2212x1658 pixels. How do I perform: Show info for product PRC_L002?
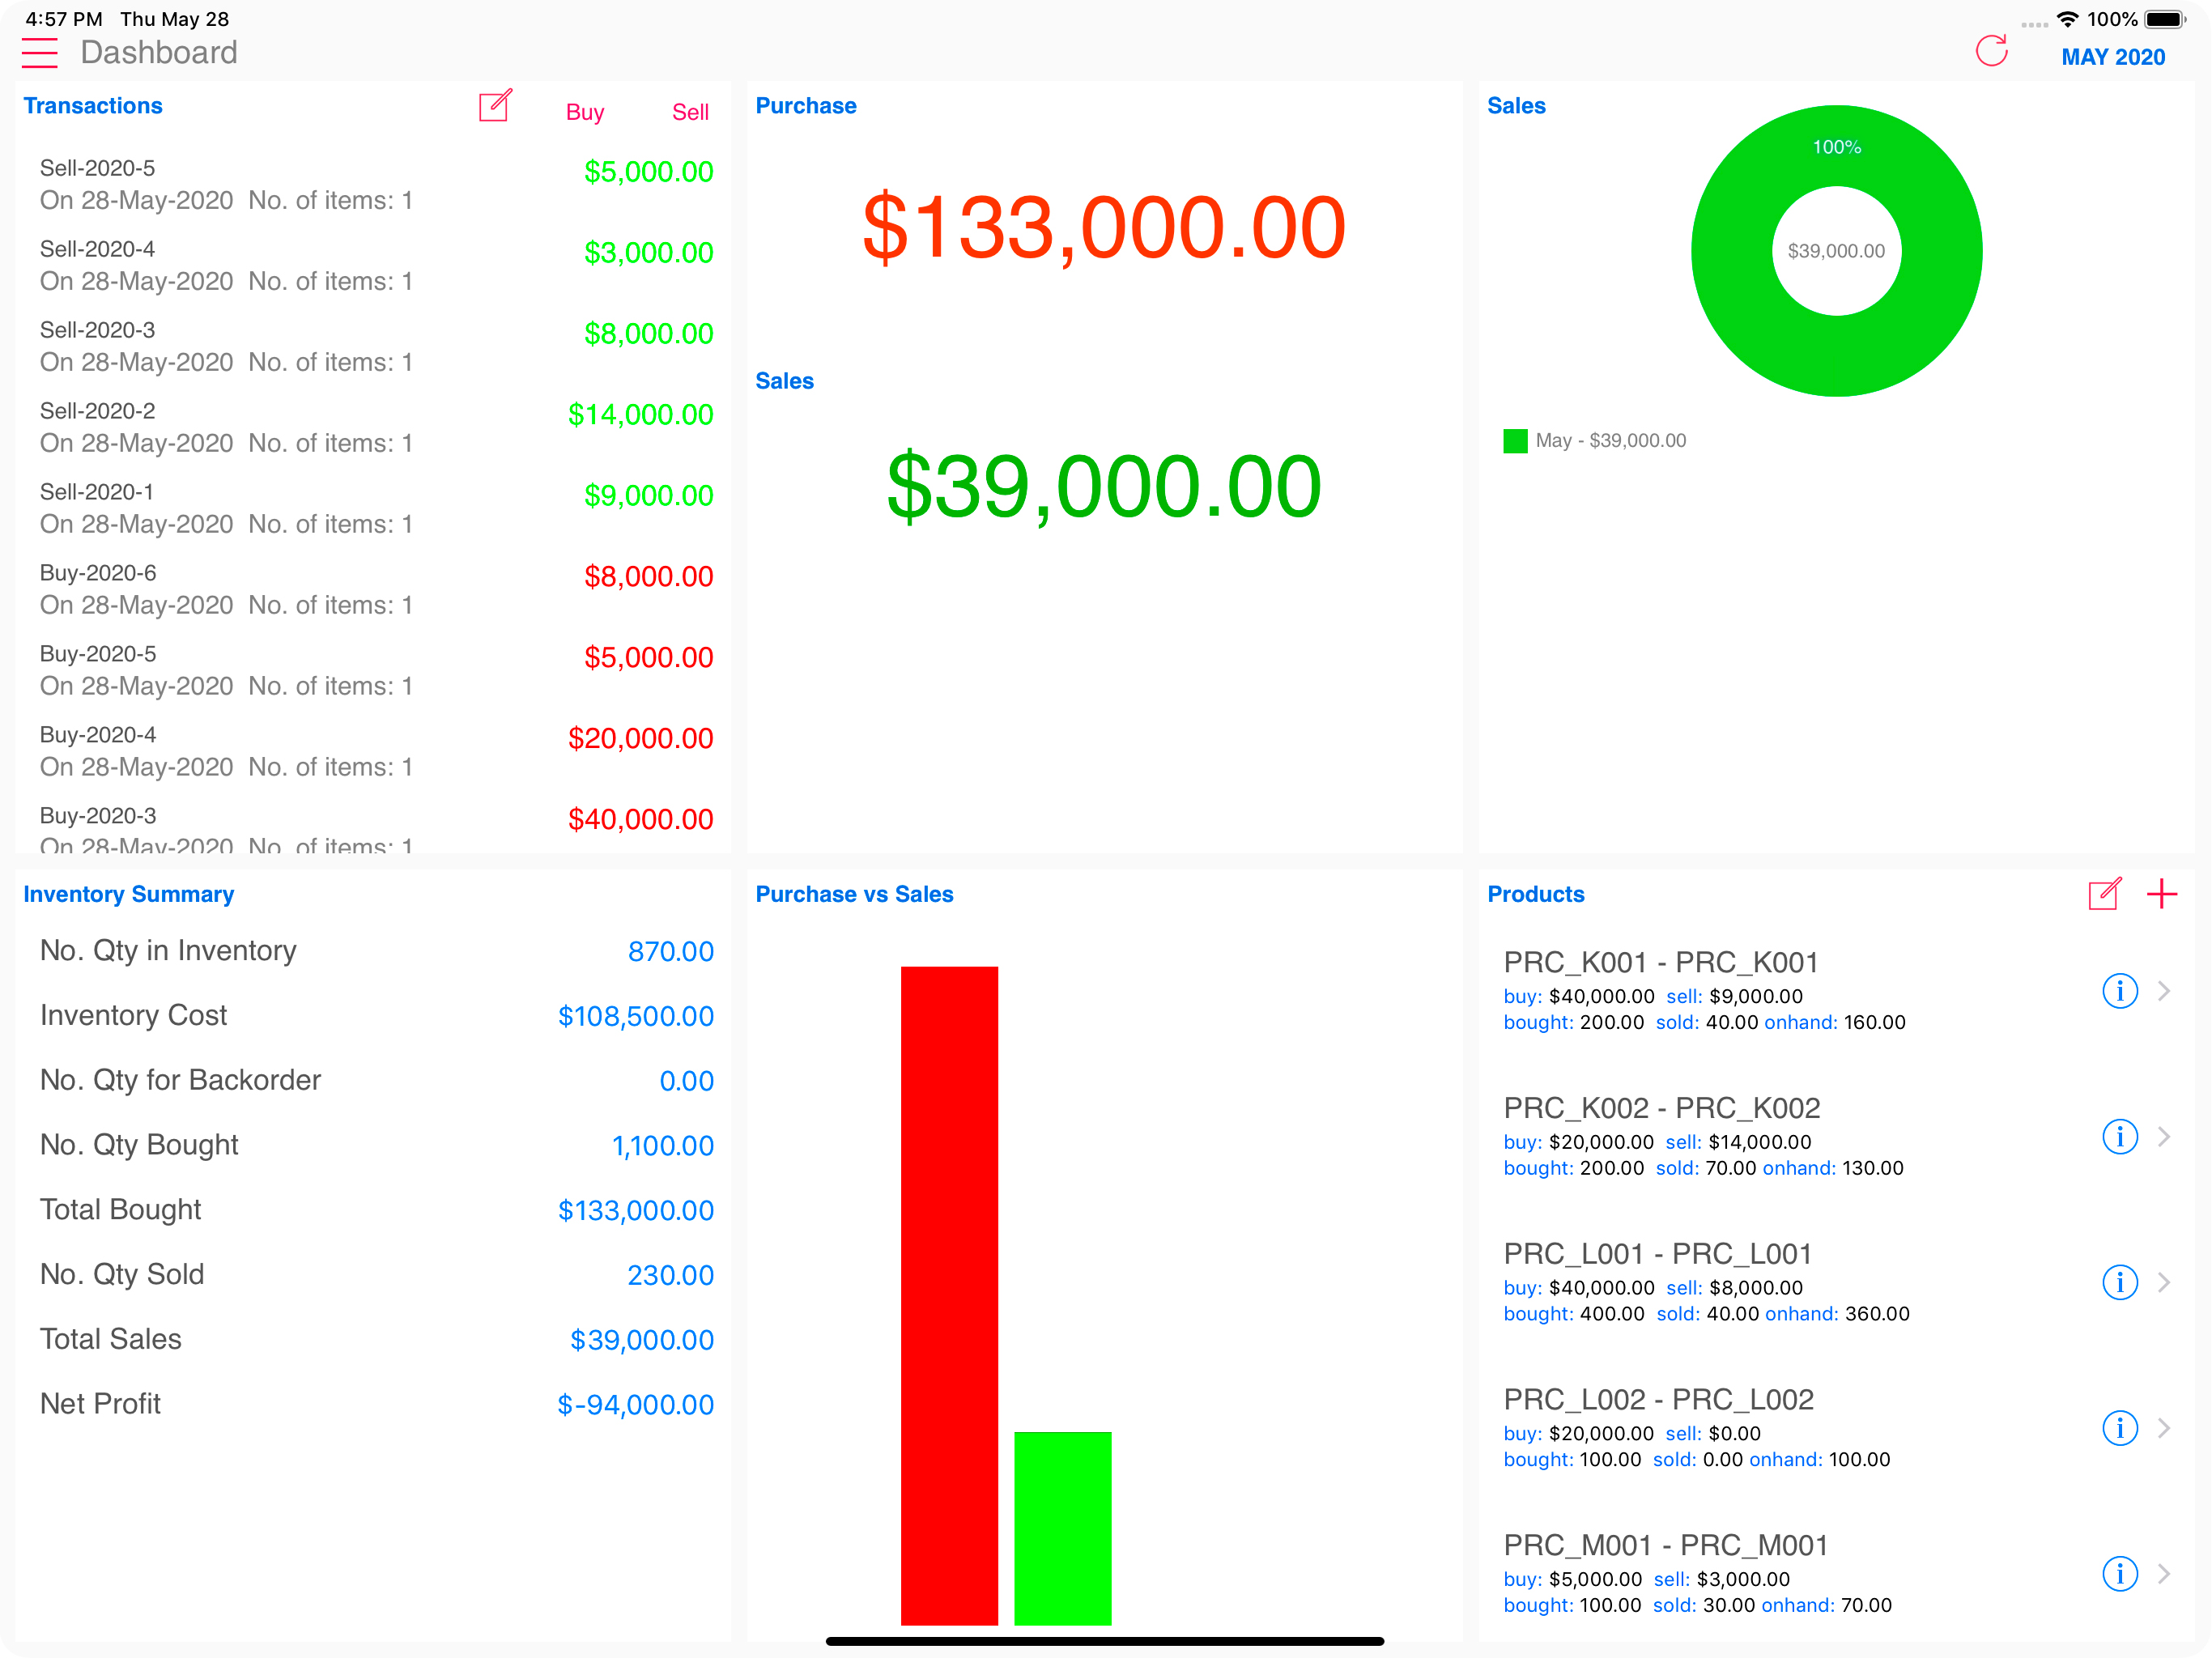(x=2120, y=1428)
